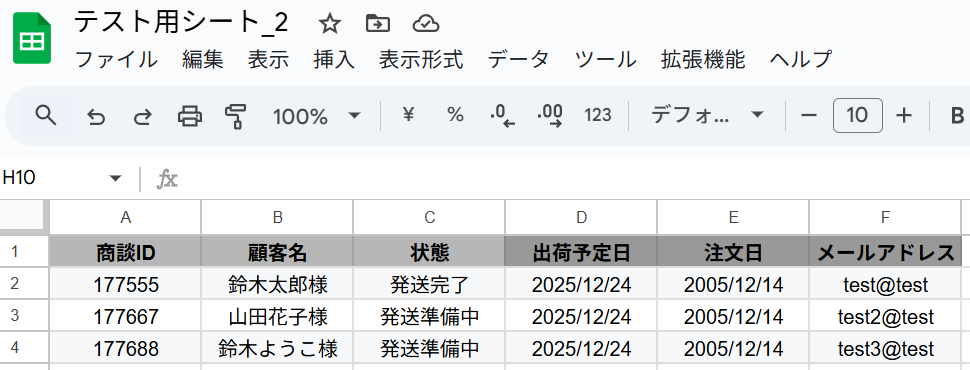Open the print dialog icon

coord(190,116)
